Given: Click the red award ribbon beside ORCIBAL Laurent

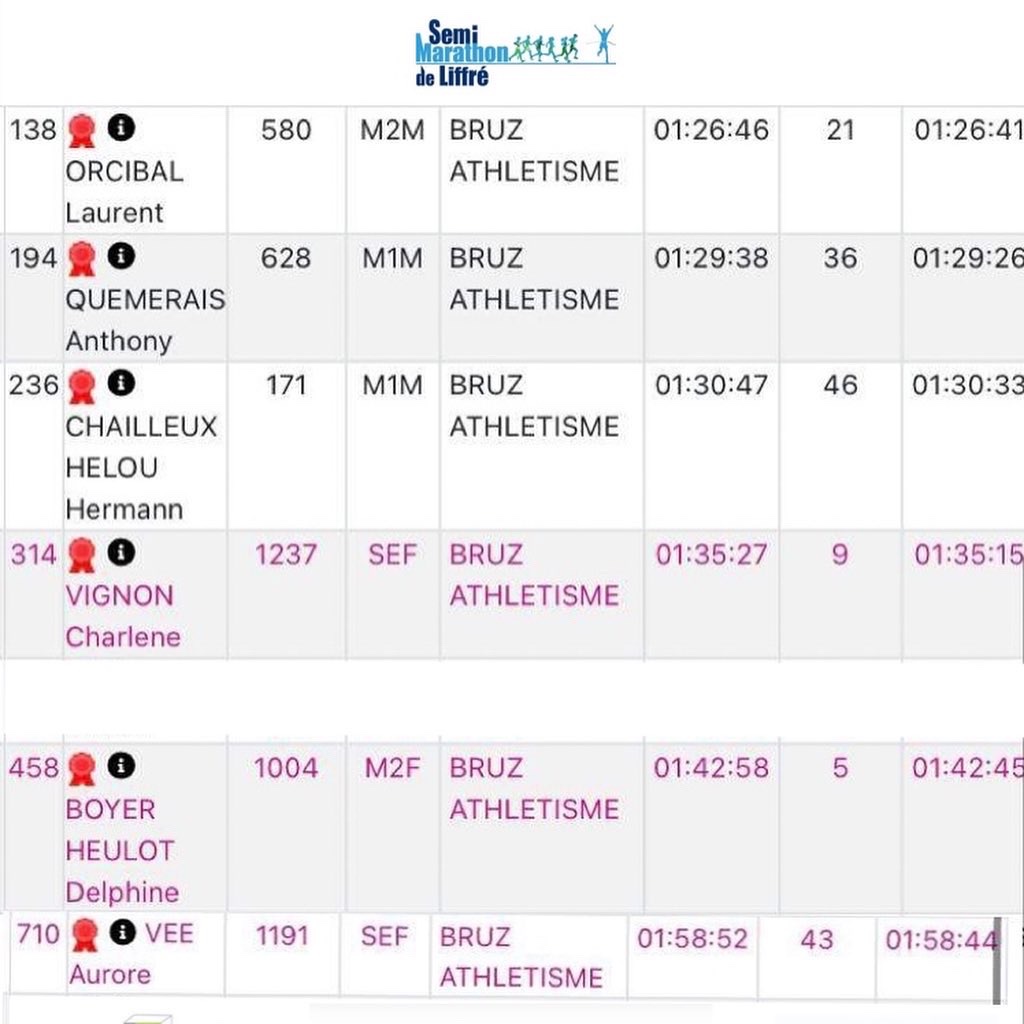Looking at the screenshot, I should (x=82, y=130).
